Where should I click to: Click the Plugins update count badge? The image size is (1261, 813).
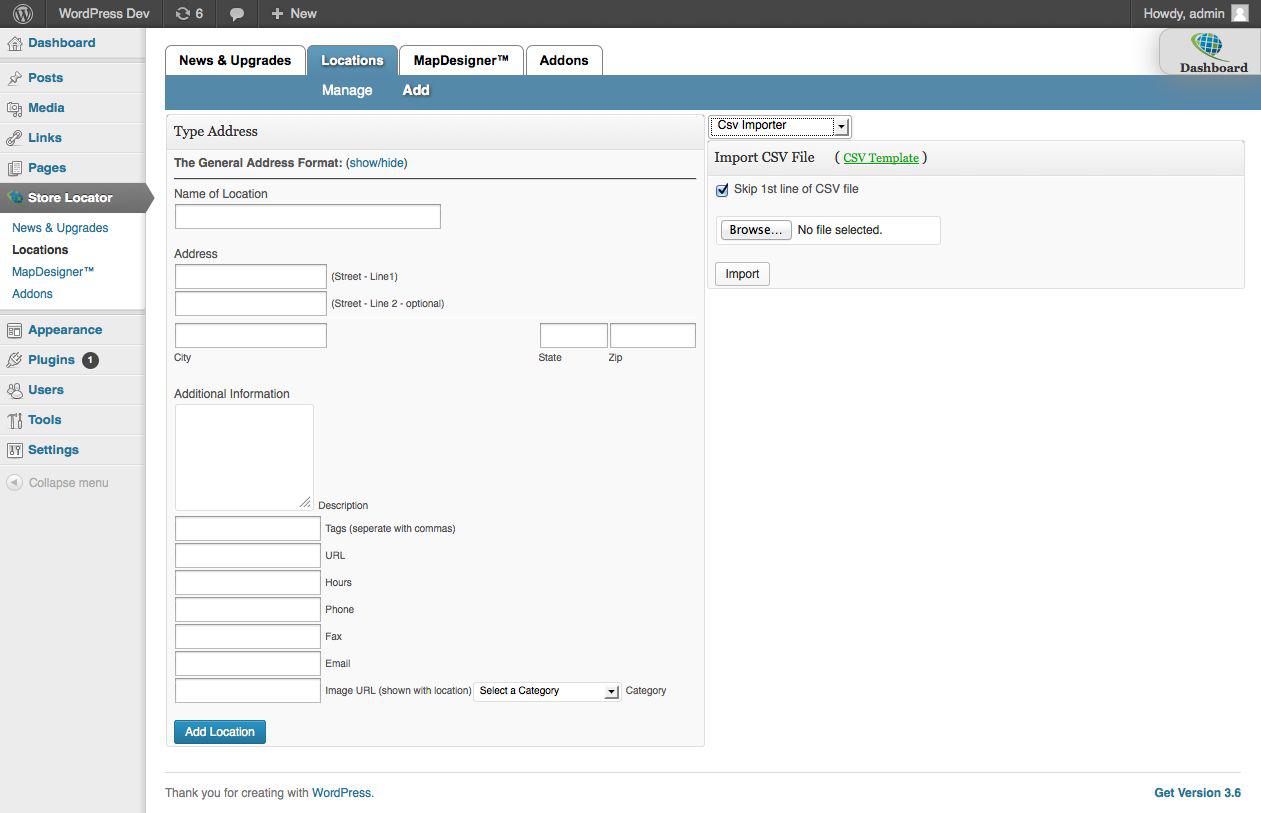tap(90, 360)
